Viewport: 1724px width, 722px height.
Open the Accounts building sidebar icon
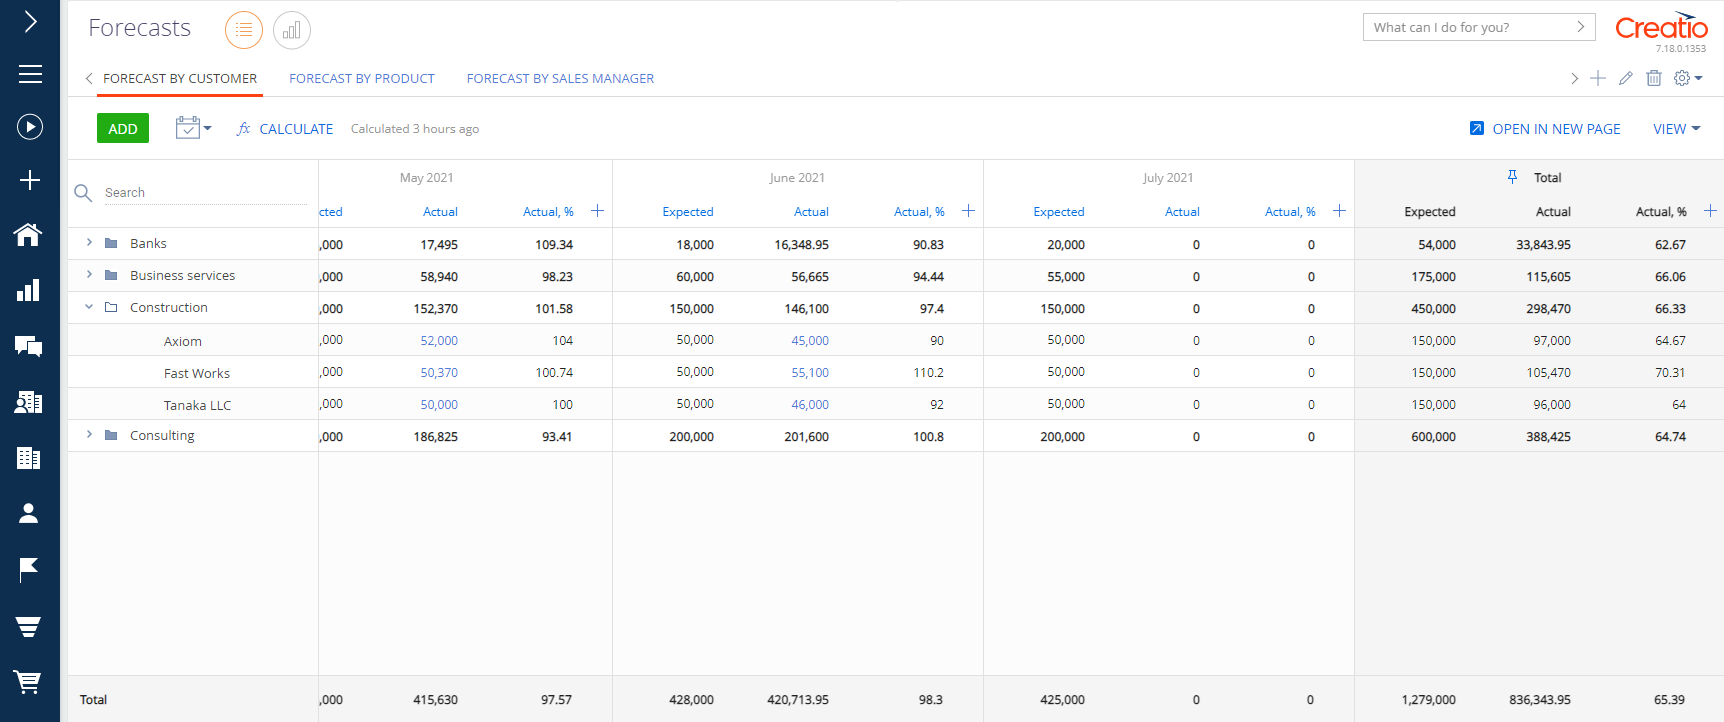pos(29,458)
